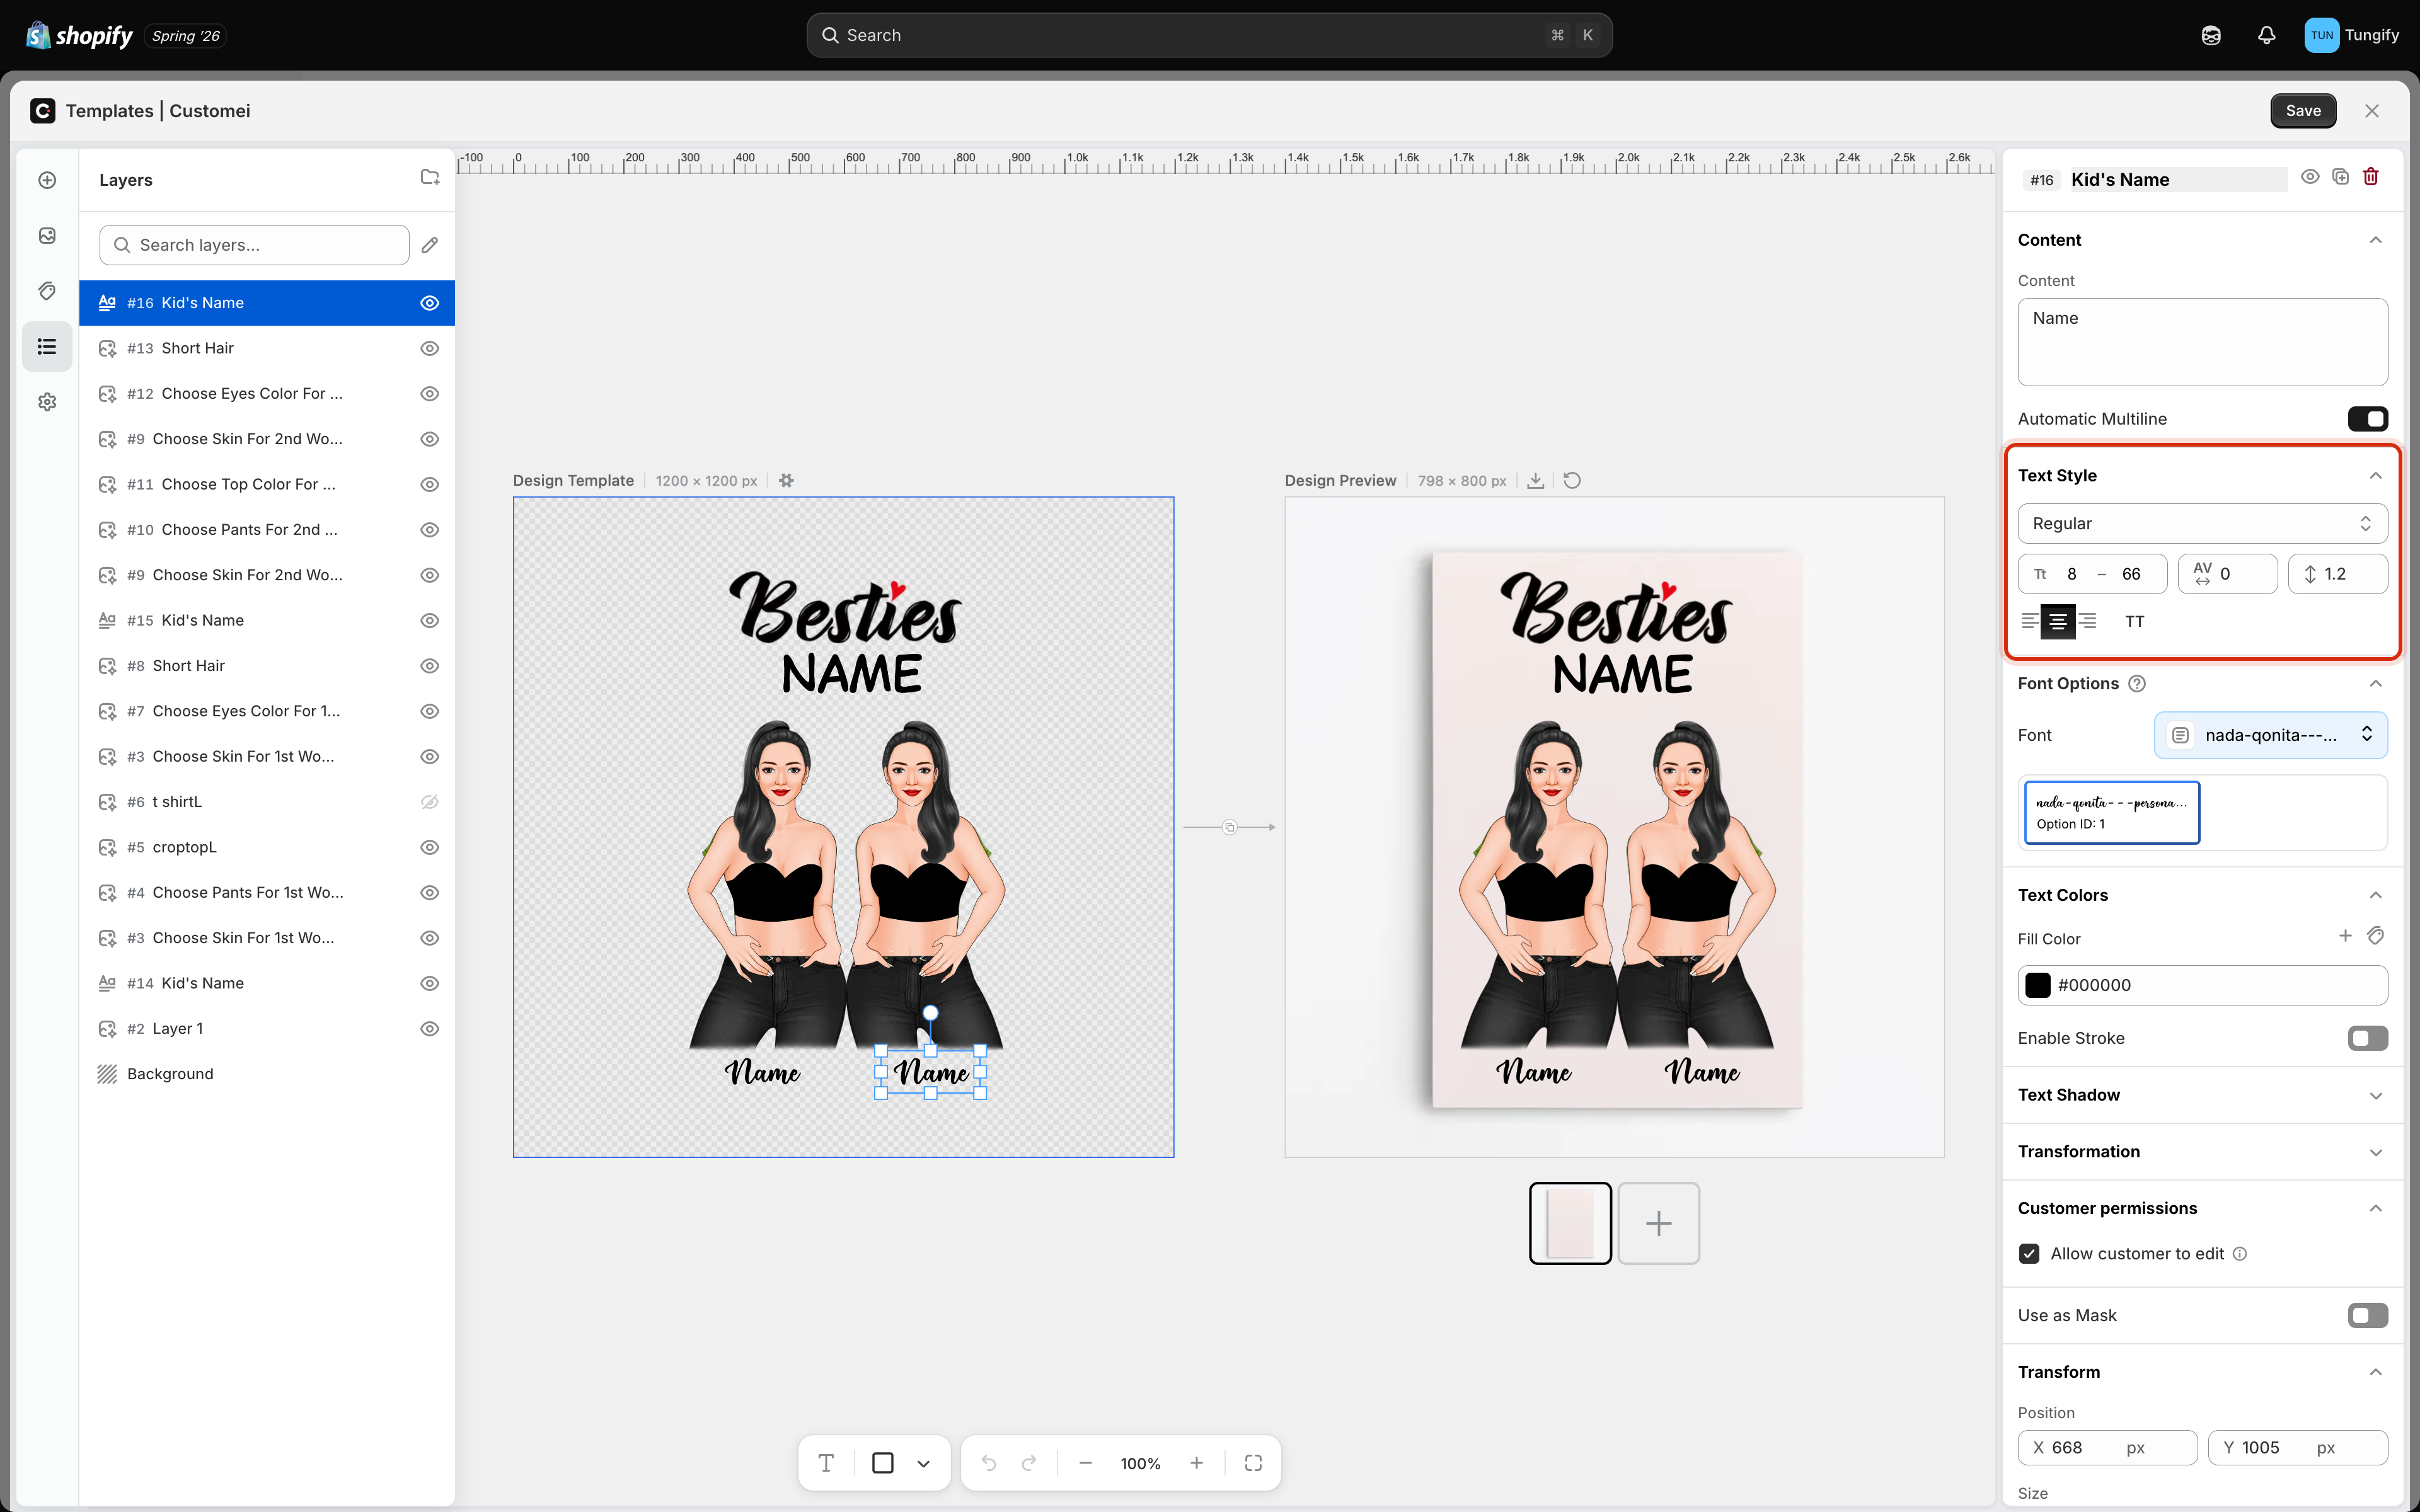Viewport: 2420px width, 1512px height.
Task: Select the #11 Choose Top Color layer
Action: [267, 484]
